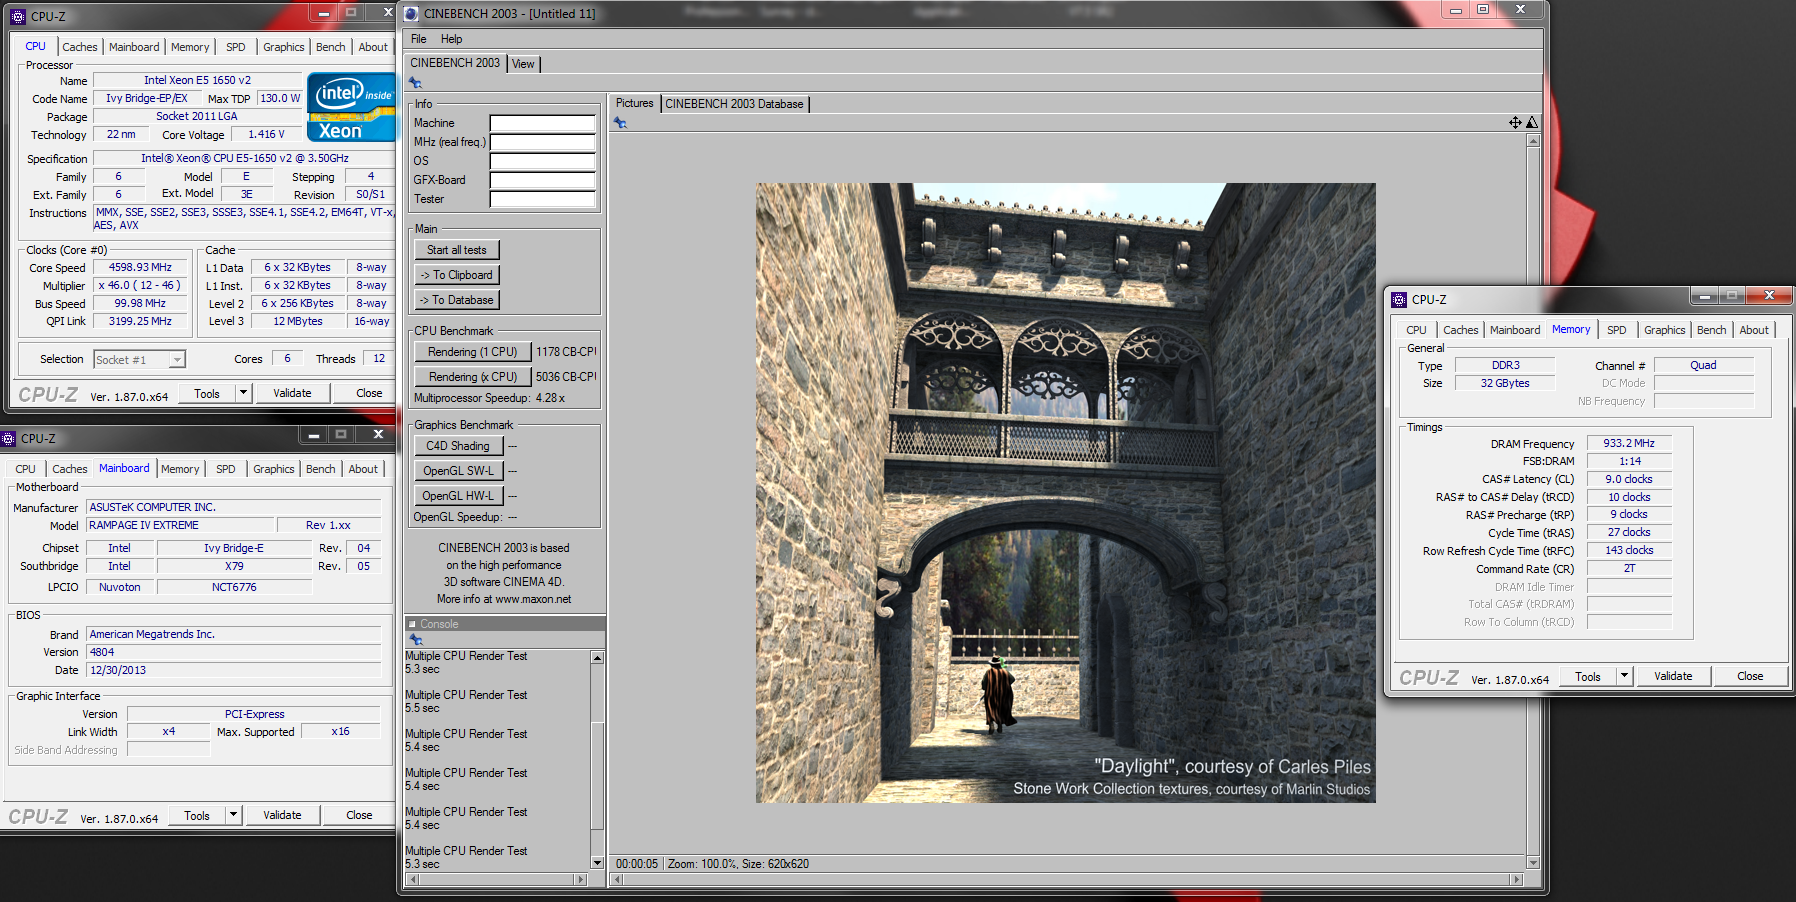This screenshot has width=1796, height=902.
Task: Open Graphics tab in Mainboard CPU-Z window
Action: pos(274,469)
